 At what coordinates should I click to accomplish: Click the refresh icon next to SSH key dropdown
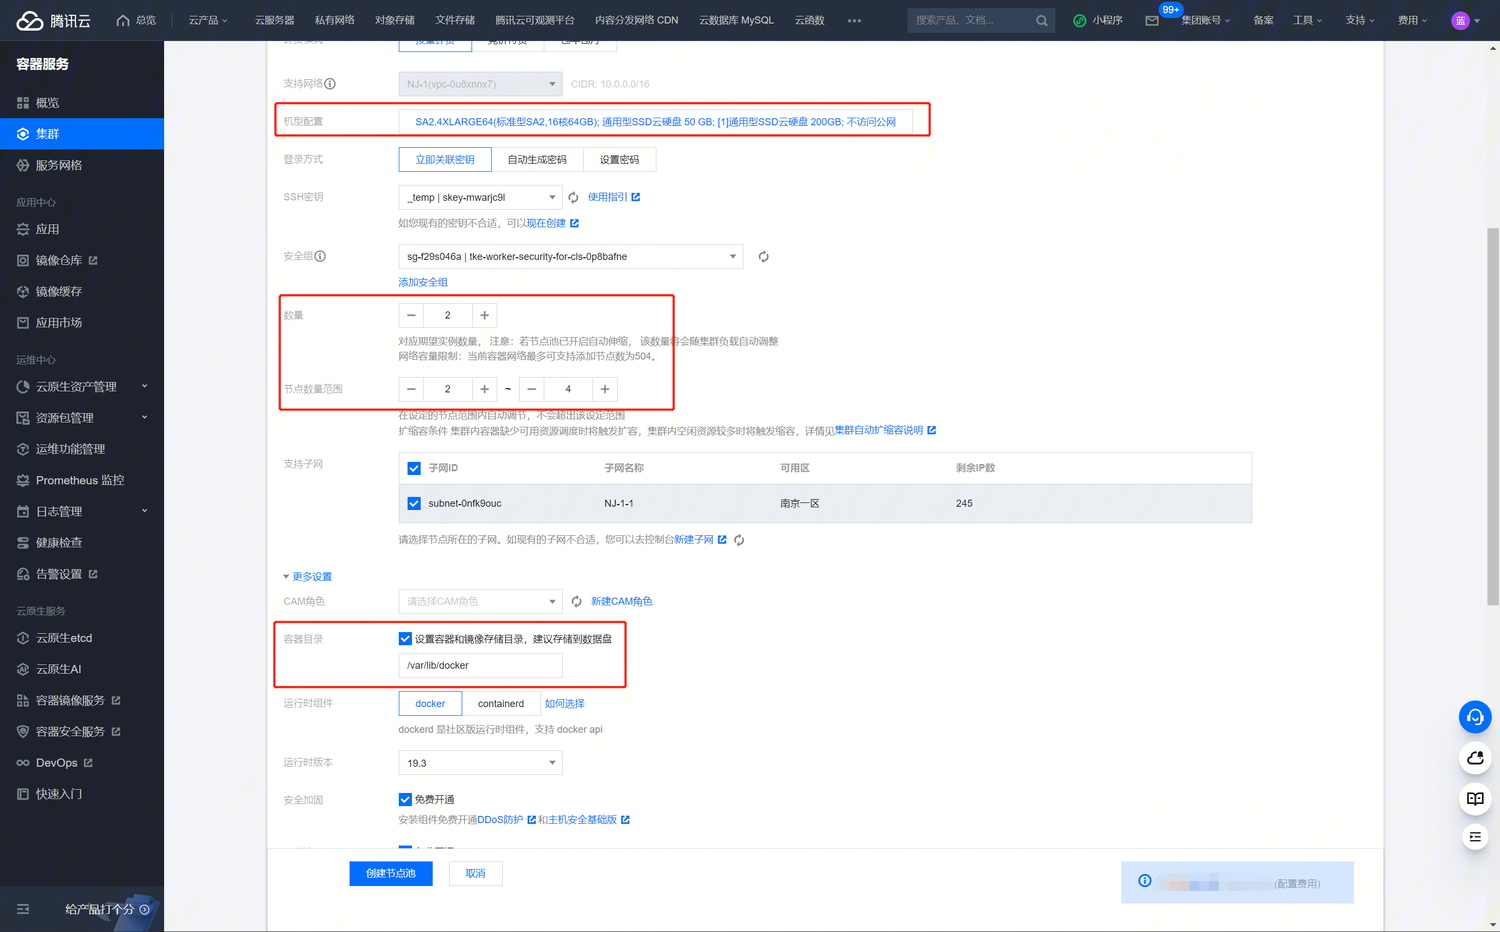[x=573, y=198]
